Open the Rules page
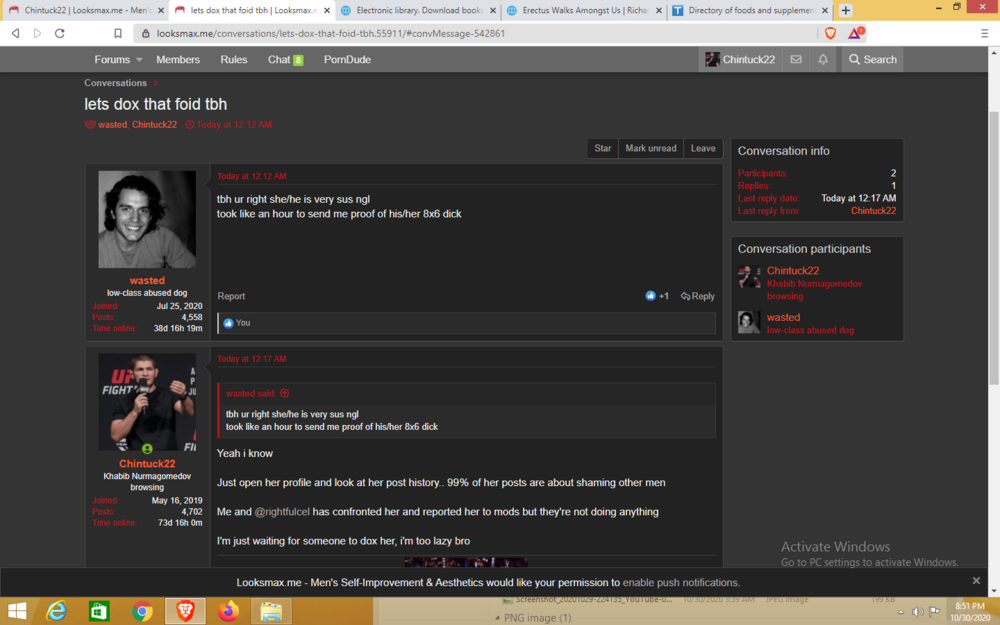The width and height of the screenshot is (1000, 625). pos(233,59)
